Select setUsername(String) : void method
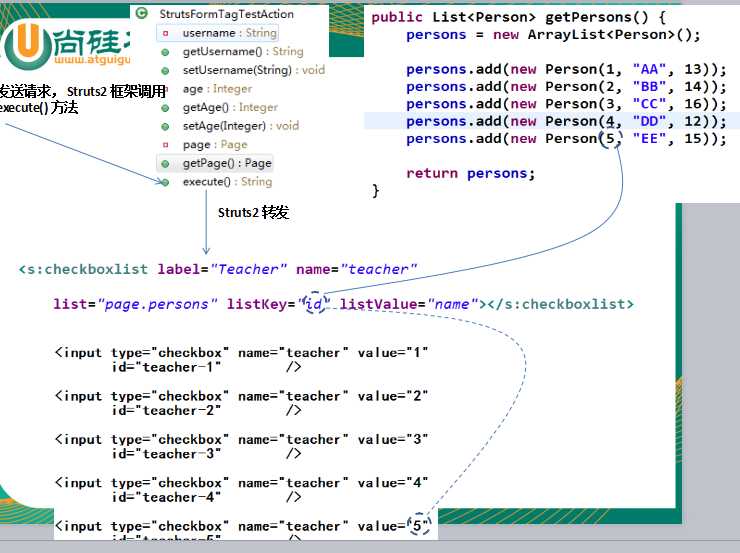 pos(254,70)
